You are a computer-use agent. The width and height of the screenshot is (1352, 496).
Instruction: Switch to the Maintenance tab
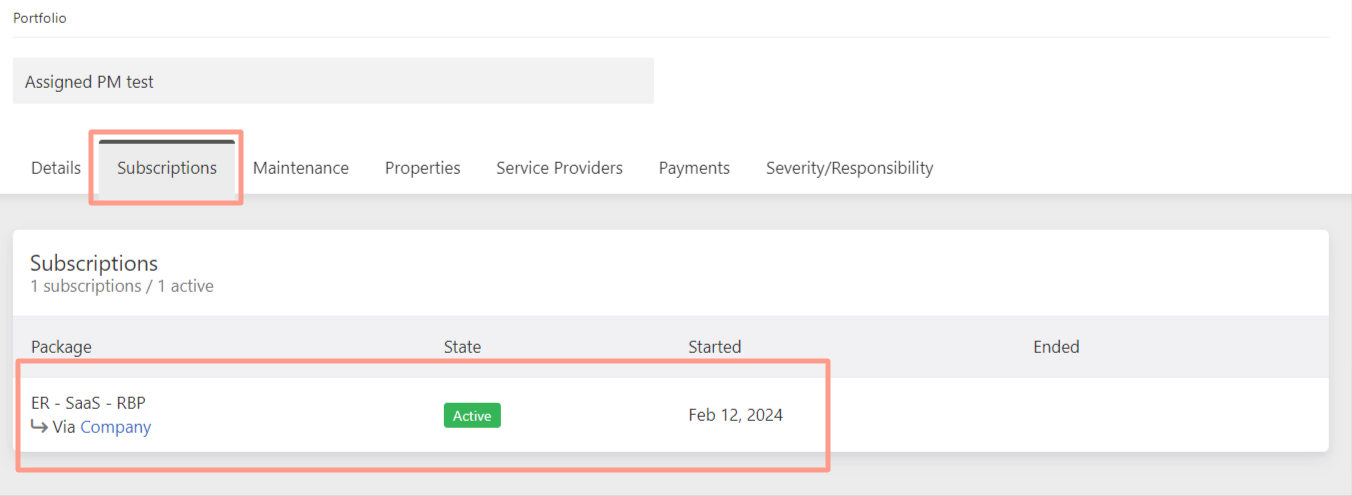point(301,168)
